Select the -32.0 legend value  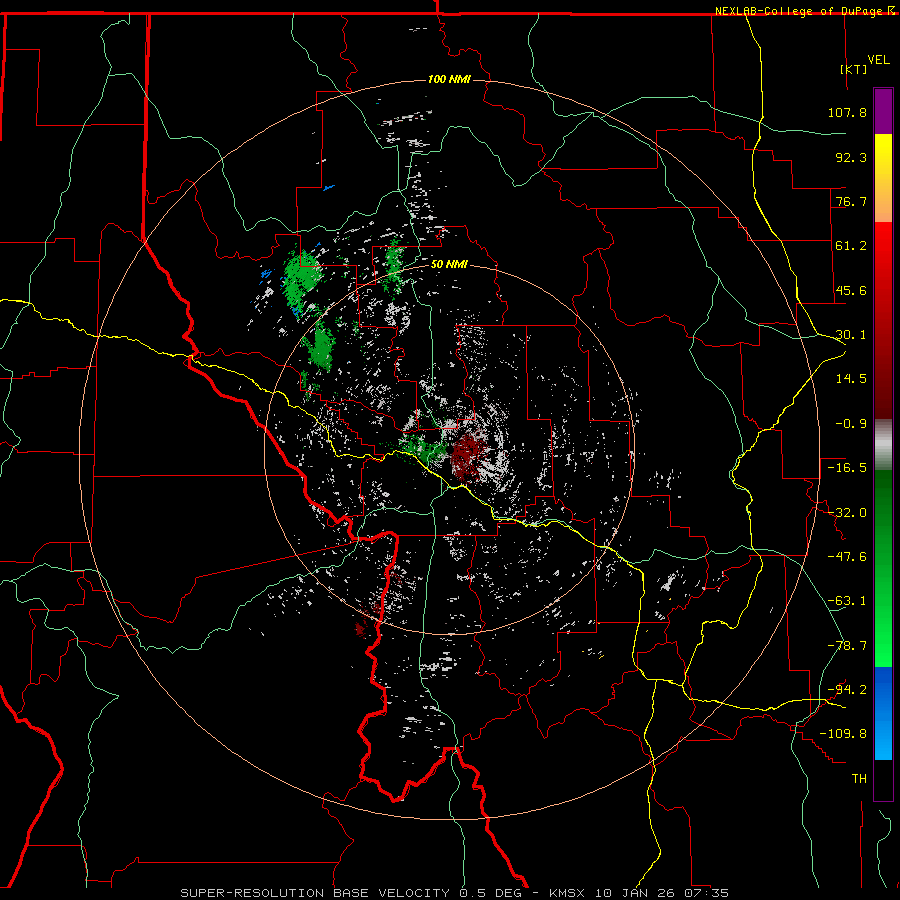point(847,513)
